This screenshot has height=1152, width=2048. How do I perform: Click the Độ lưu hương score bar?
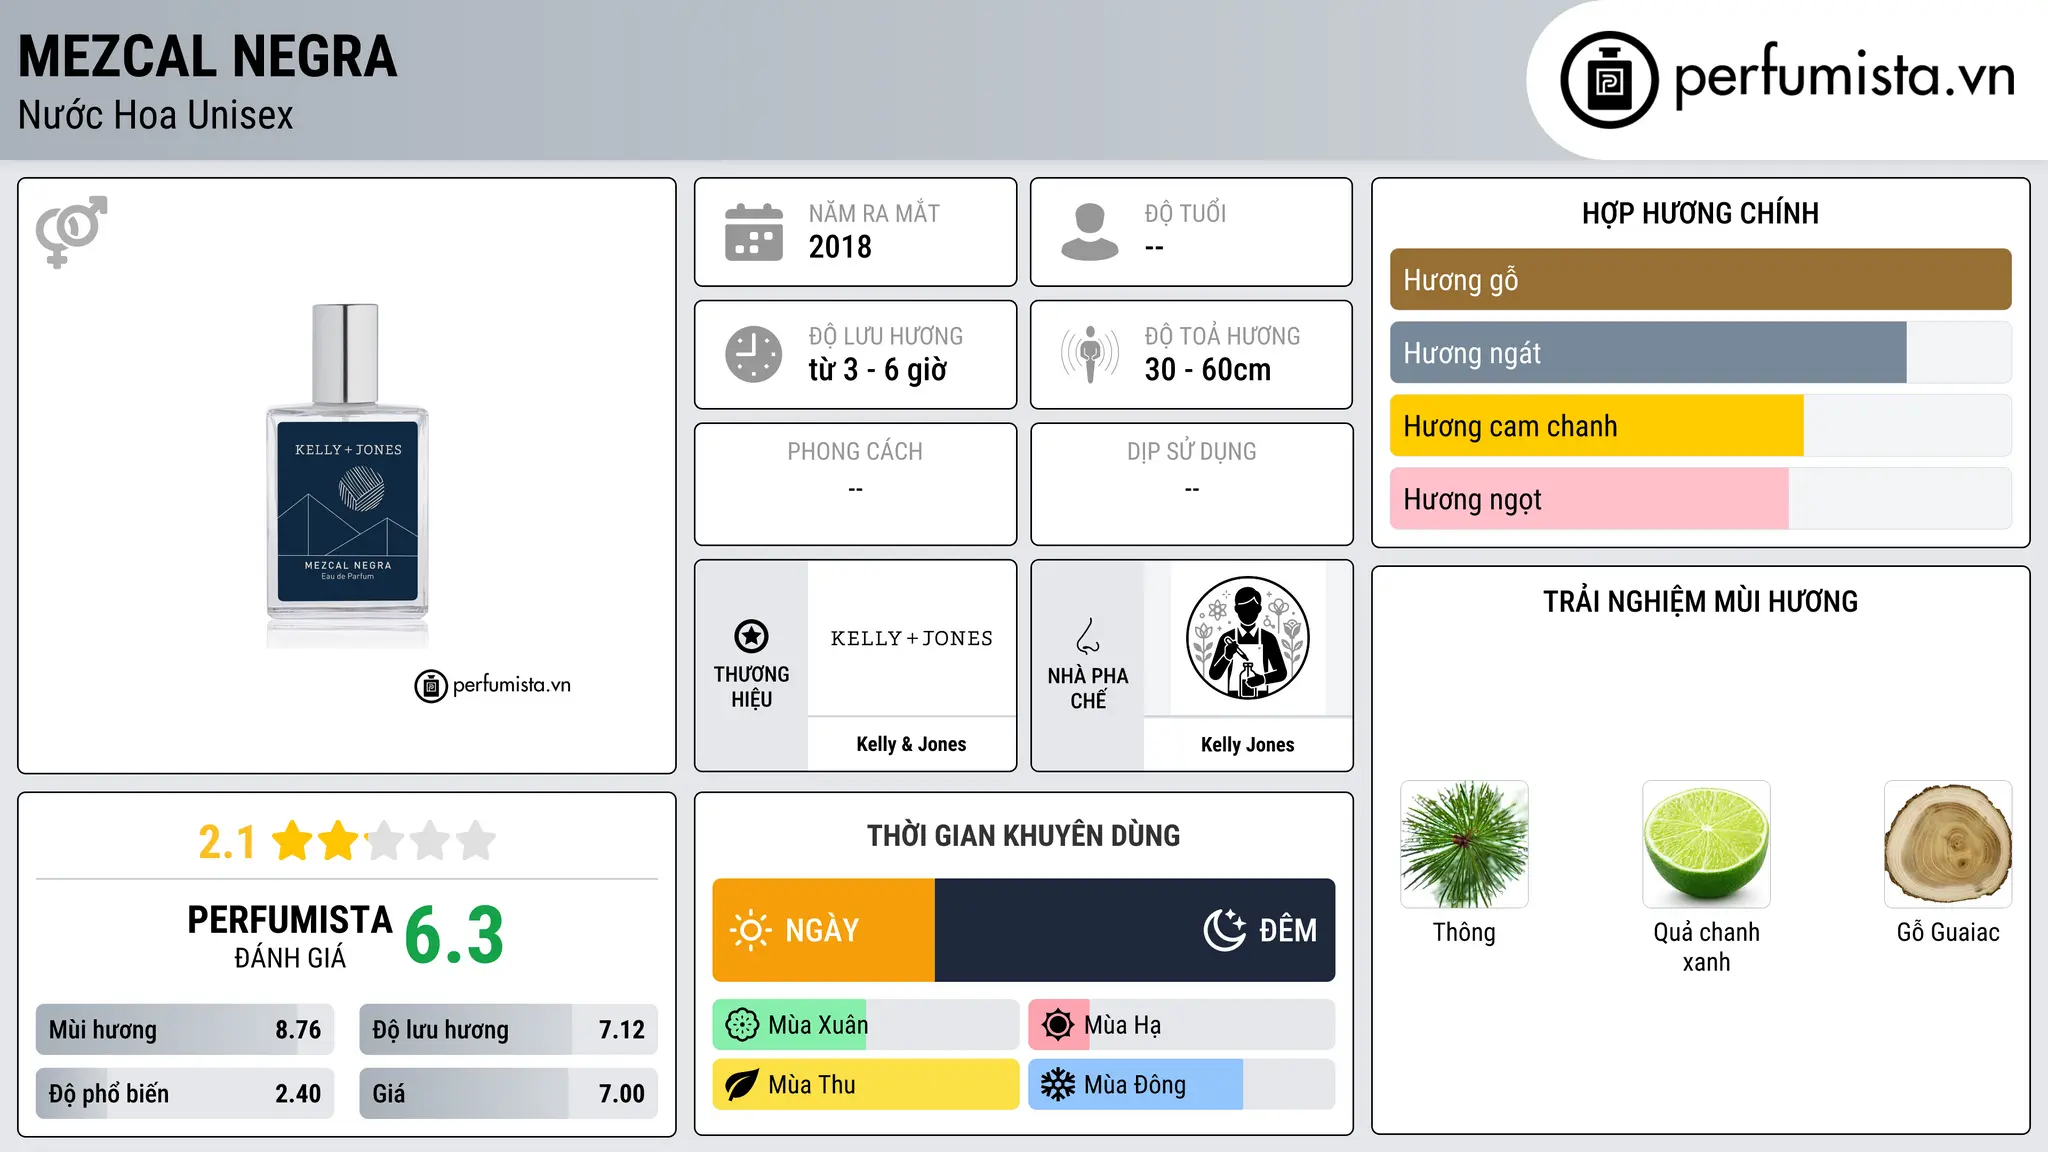(508, 1030)
